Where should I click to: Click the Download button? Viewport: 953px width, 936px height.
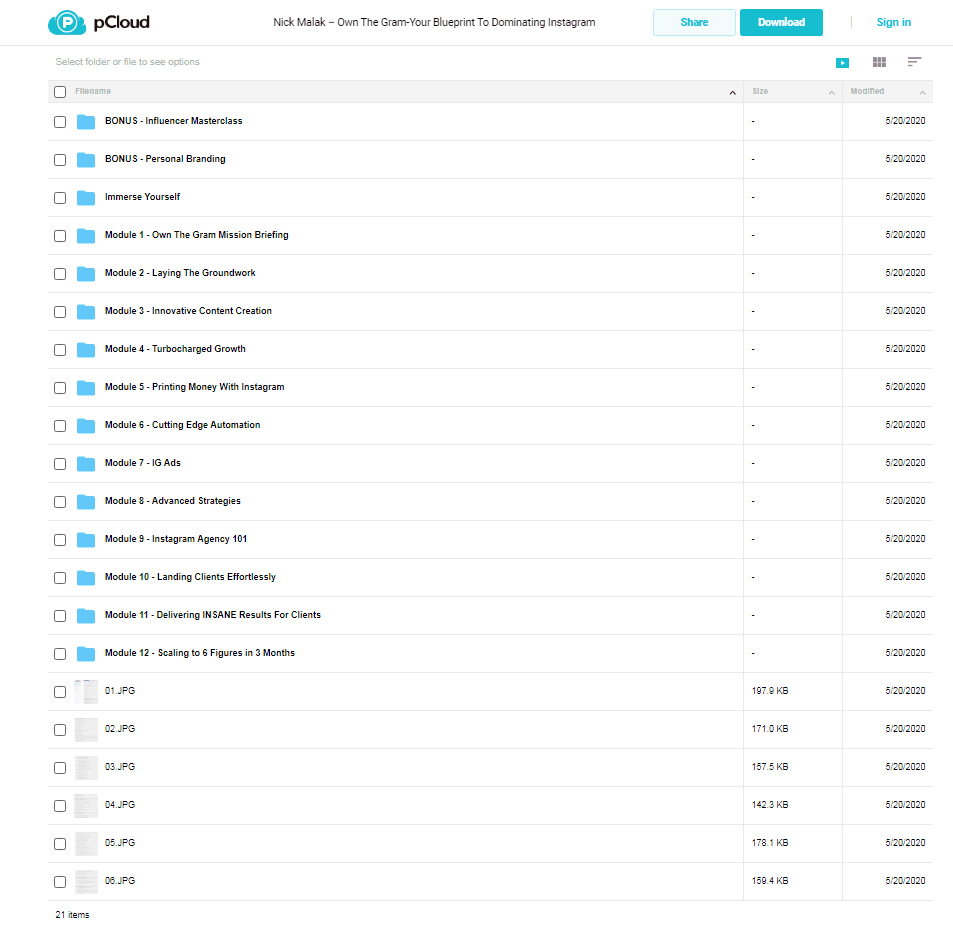coord(781,22)
